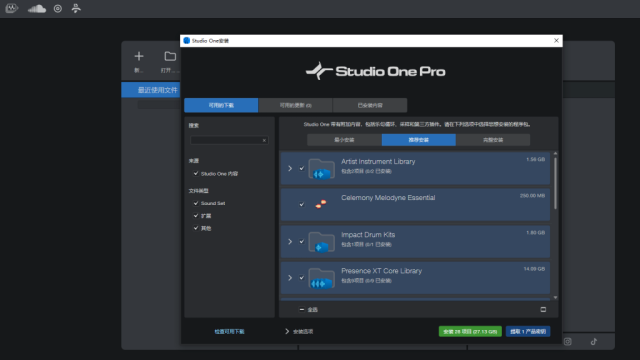Click the Celemony Melodyne Essential icon

[x=321, y=204]
